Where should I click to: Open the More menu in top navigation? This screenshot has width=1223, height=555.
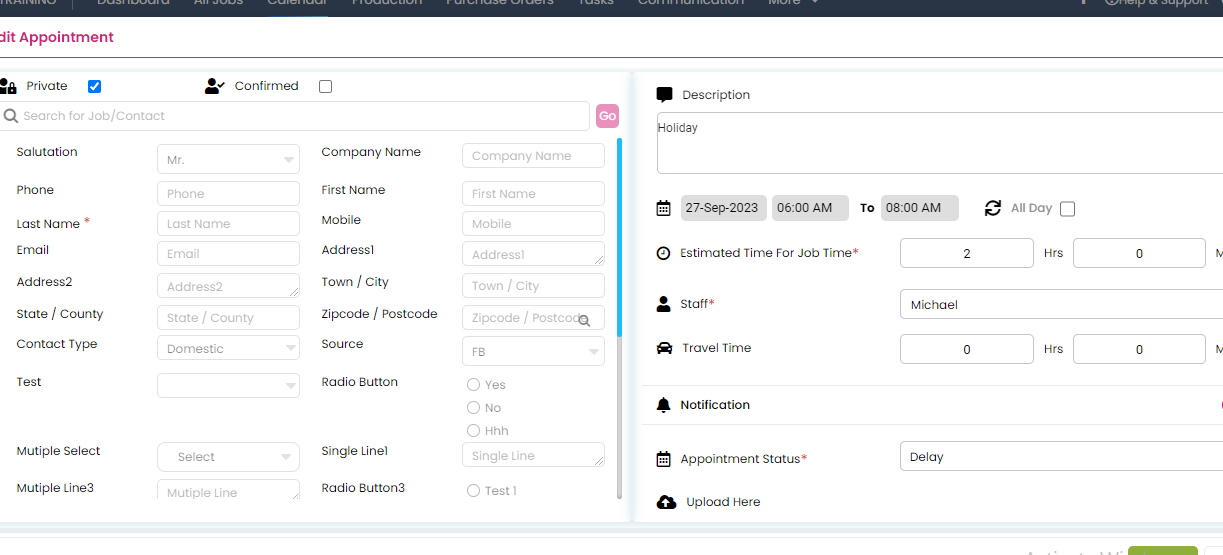pos(792,3)
